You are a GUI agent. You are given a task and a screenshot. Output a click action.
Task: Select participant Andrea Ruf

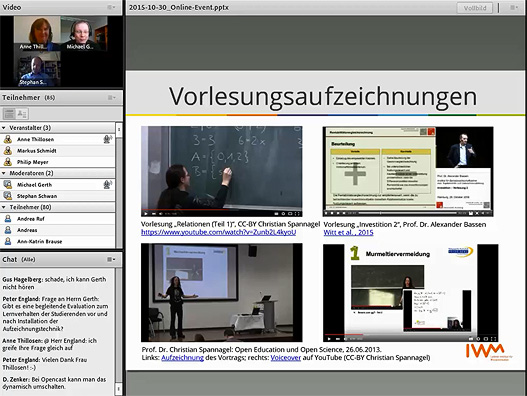point(57,219)
